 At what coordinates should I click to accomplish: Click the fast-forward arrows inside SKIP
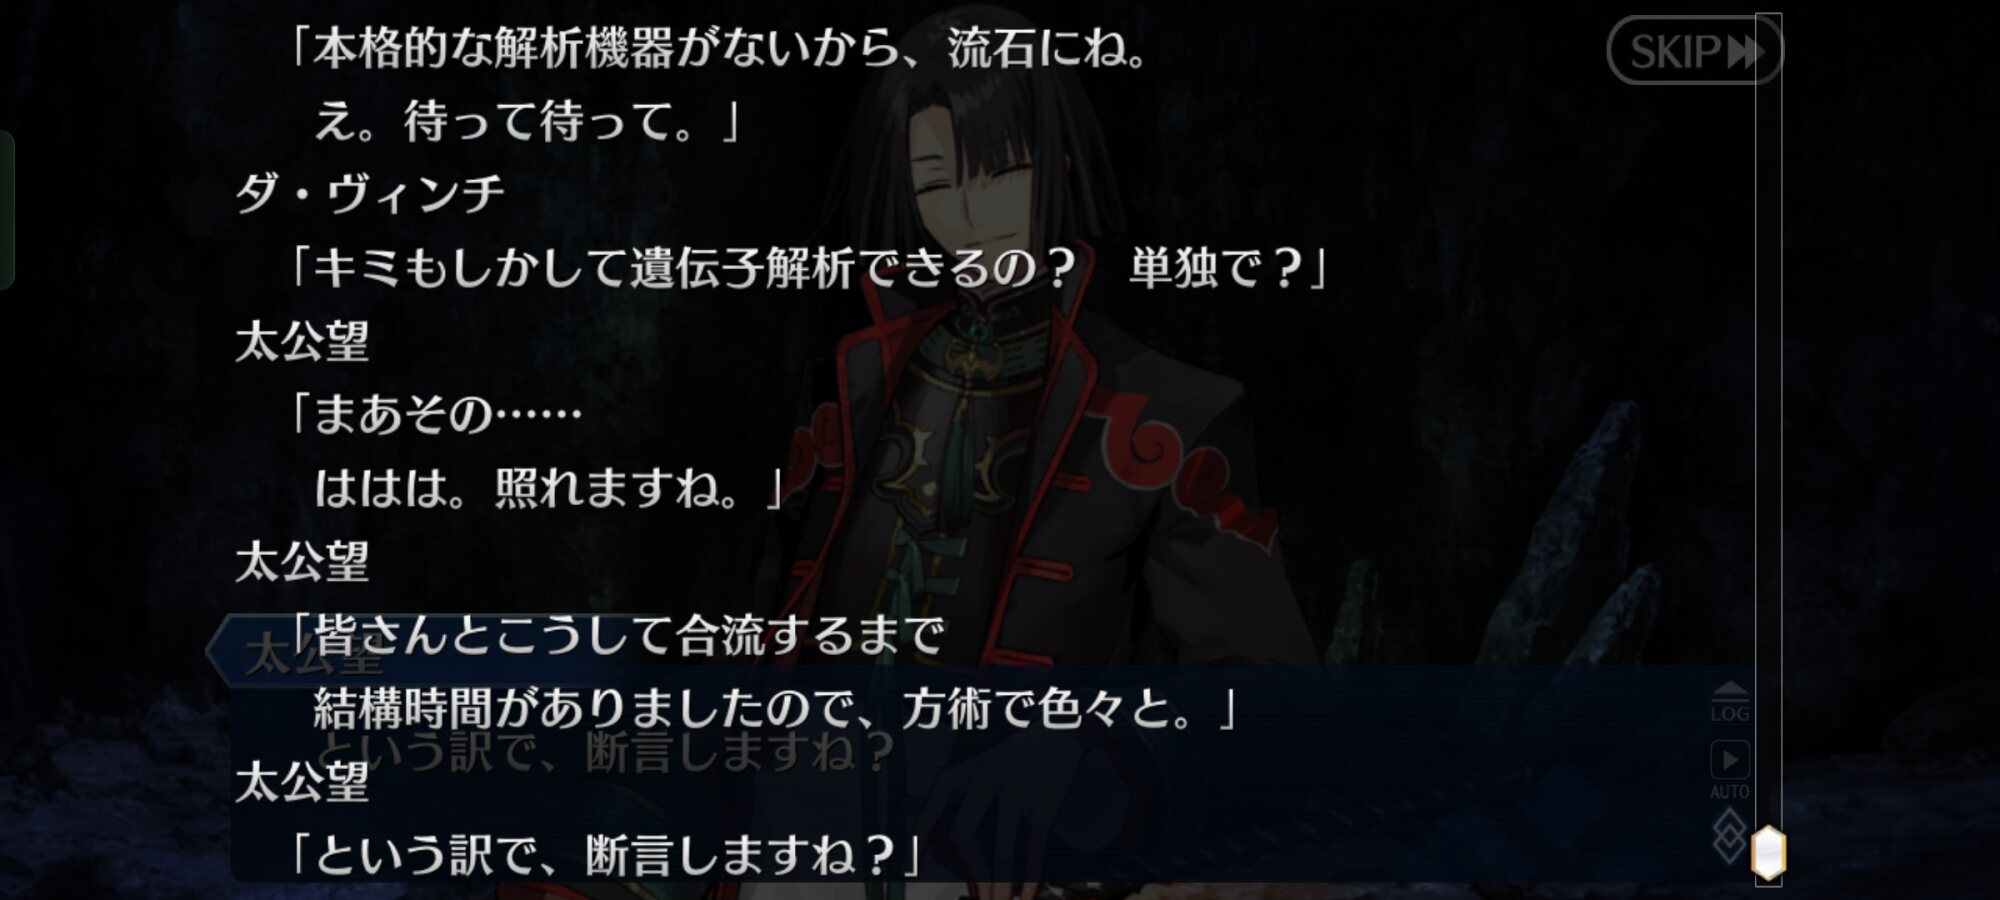click(x=1745, y=51)
